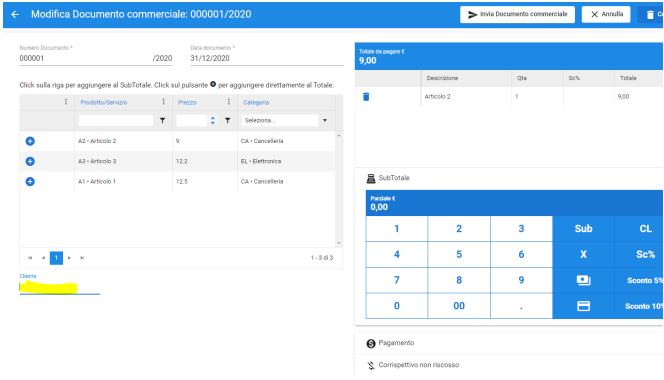Go to first page of grid
This screenshot has width=664, height=380.
point(30,258)
